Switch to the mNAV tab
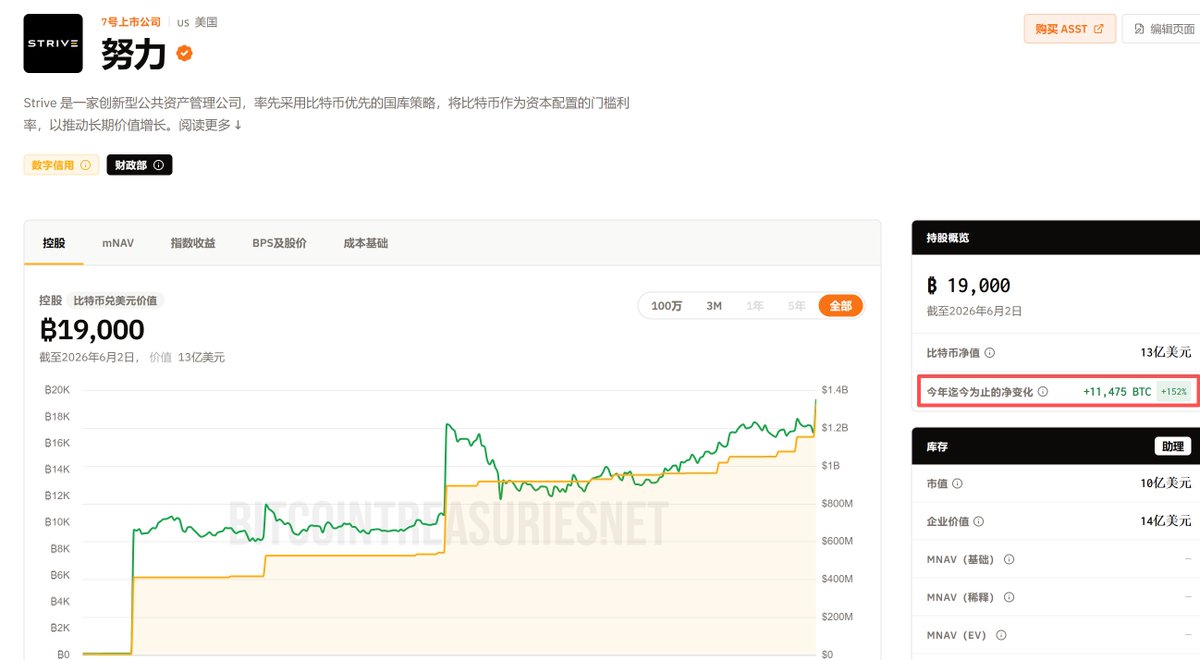Viewport: 1200px width, 660px height. [x=118, y=243]
